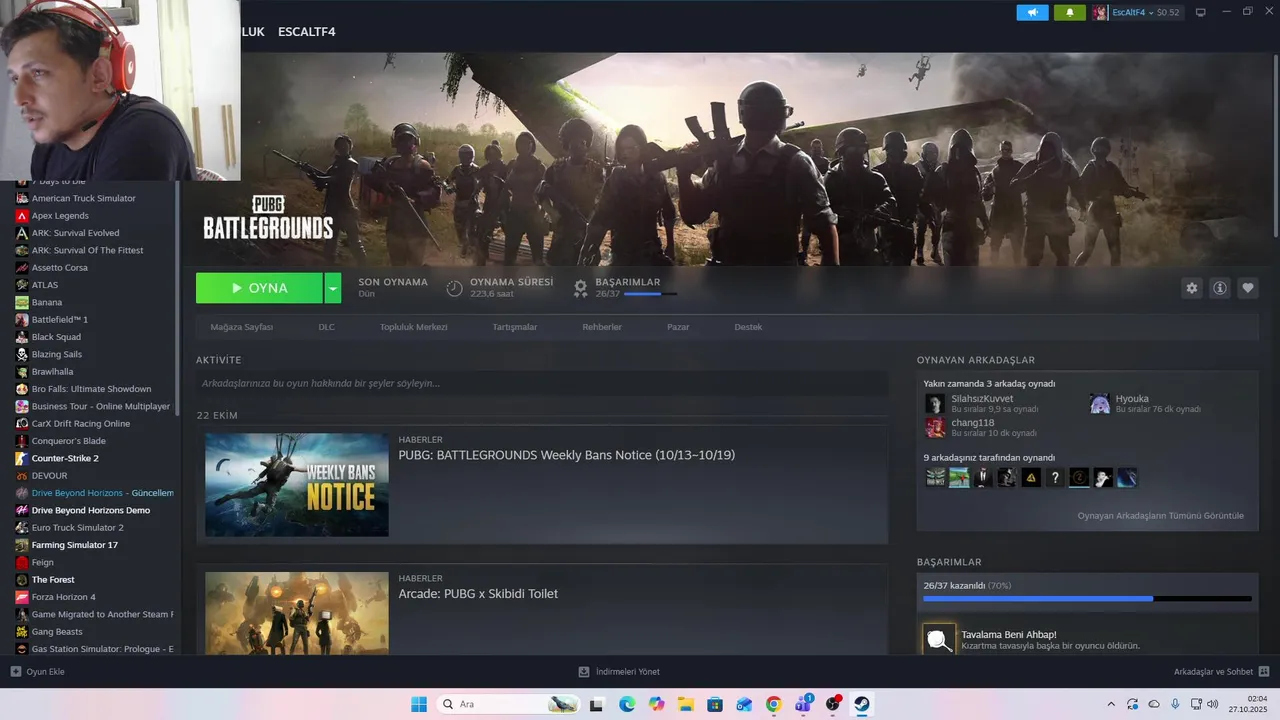1280x720 pixels.
Task: Select The Forest in the library
Action: 52,580
